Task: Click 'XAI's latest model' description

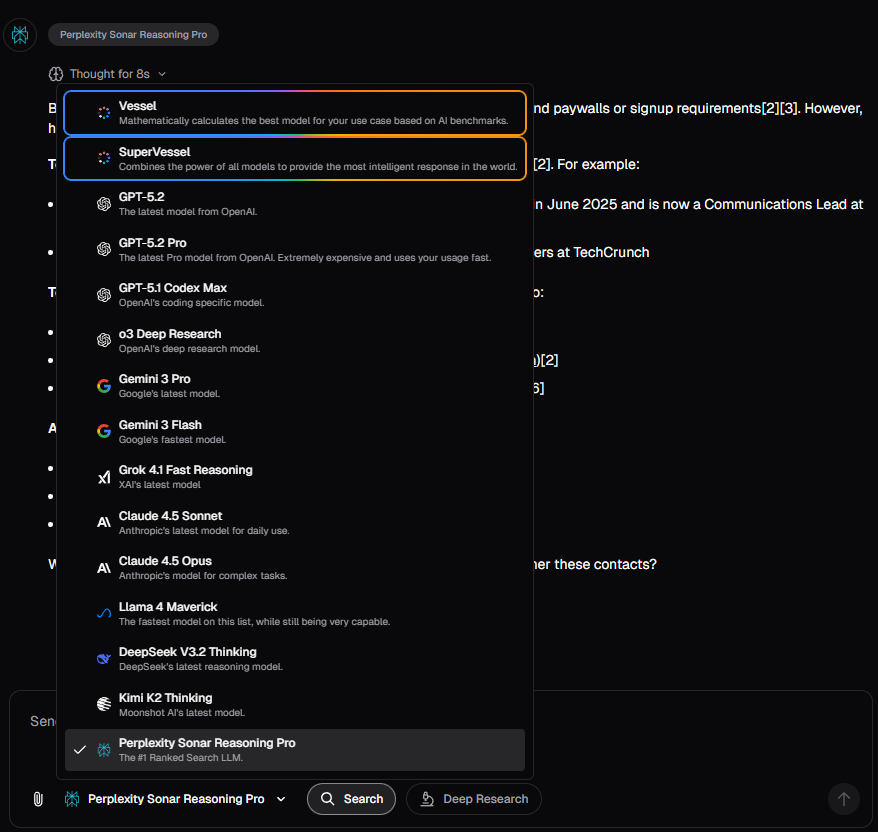Action: click(x=160, y=485)
